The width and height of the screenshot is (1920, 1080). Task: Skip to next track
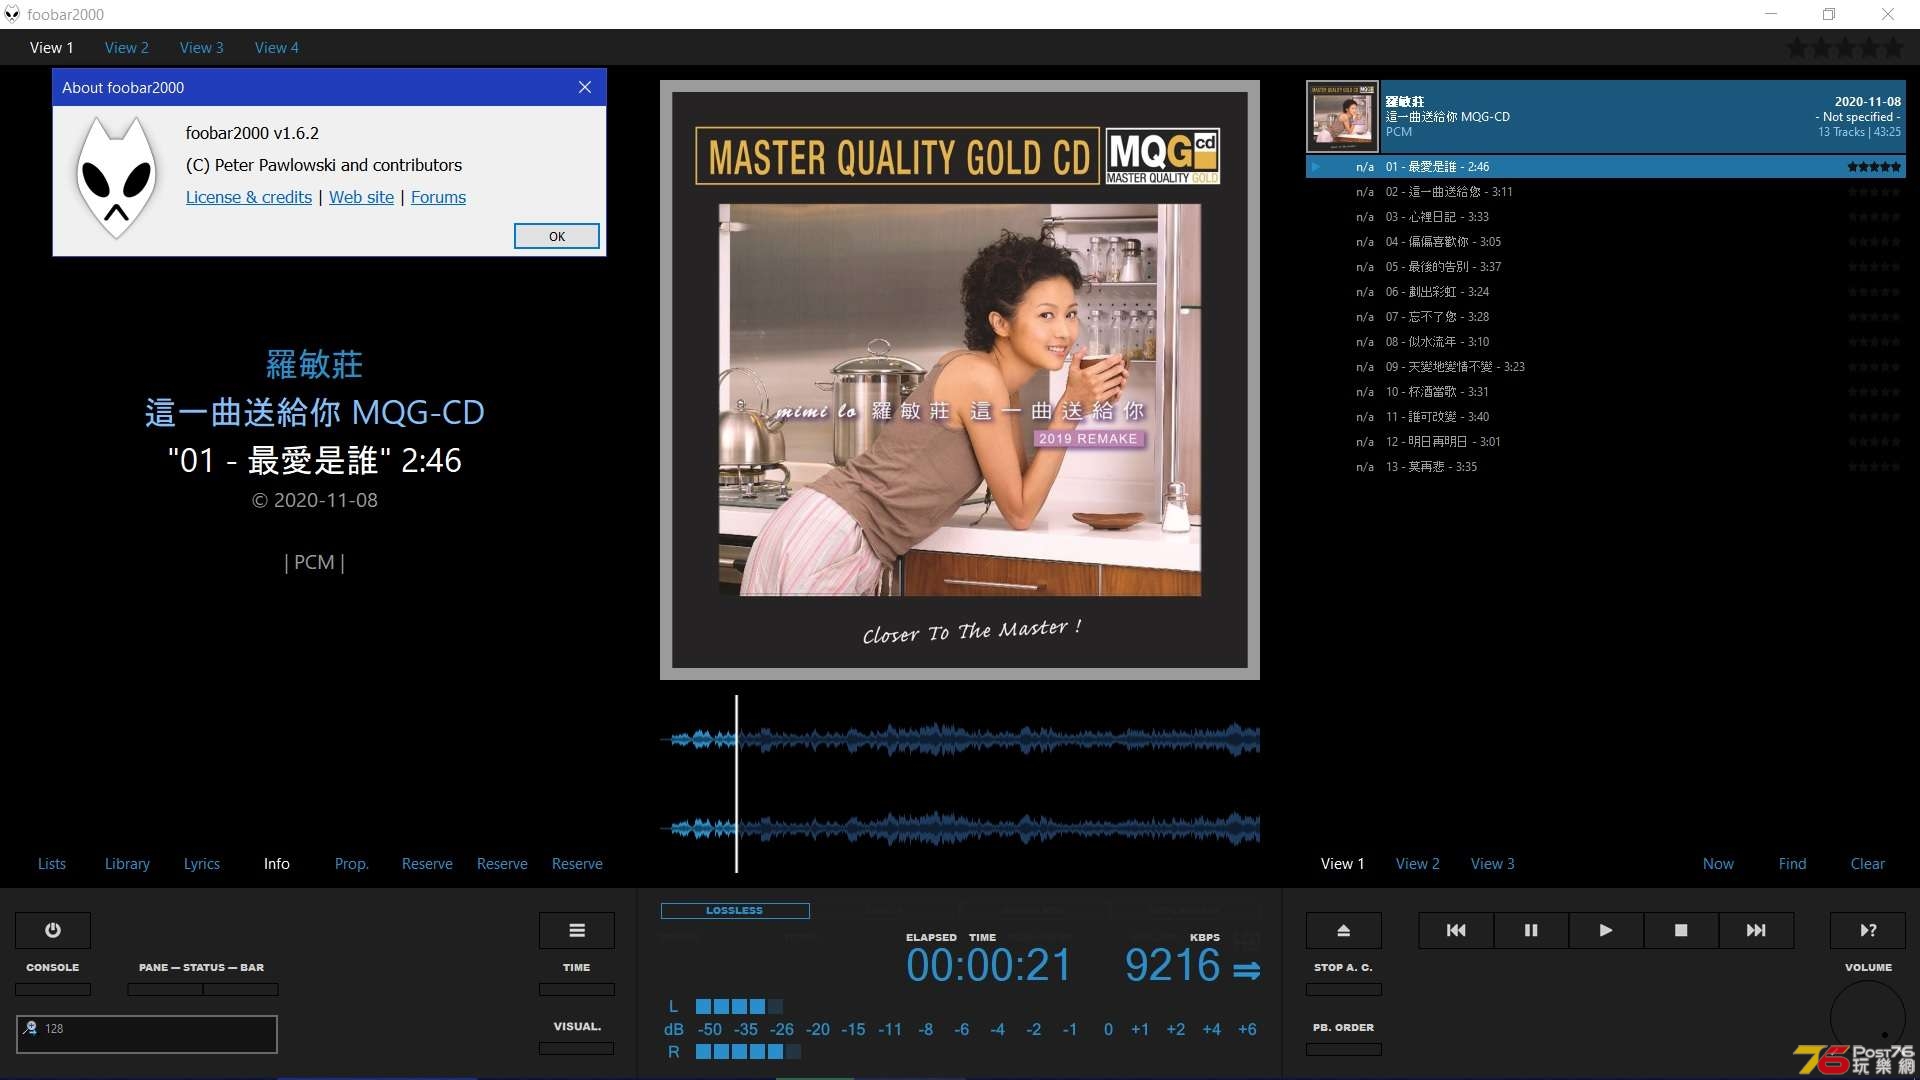click(x=1756, y=930)
